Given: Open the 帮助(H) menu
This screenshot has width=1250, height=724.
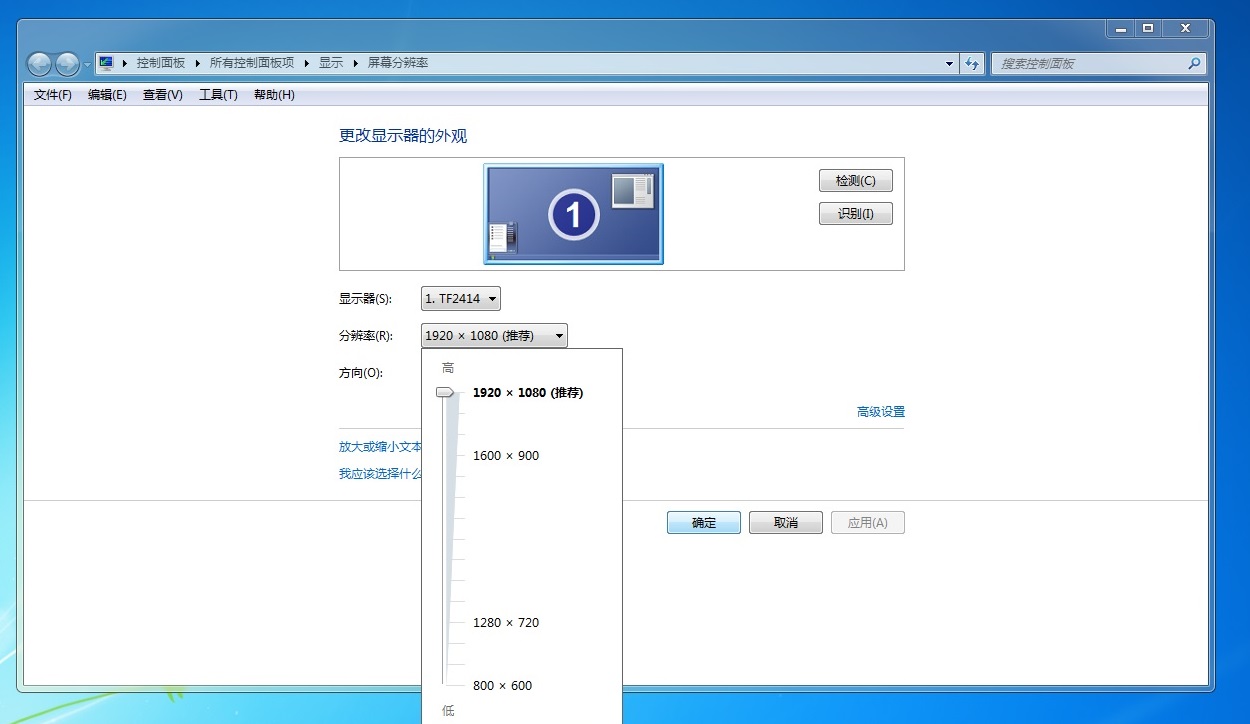Looking at the screenshot, I should (274, 95).
